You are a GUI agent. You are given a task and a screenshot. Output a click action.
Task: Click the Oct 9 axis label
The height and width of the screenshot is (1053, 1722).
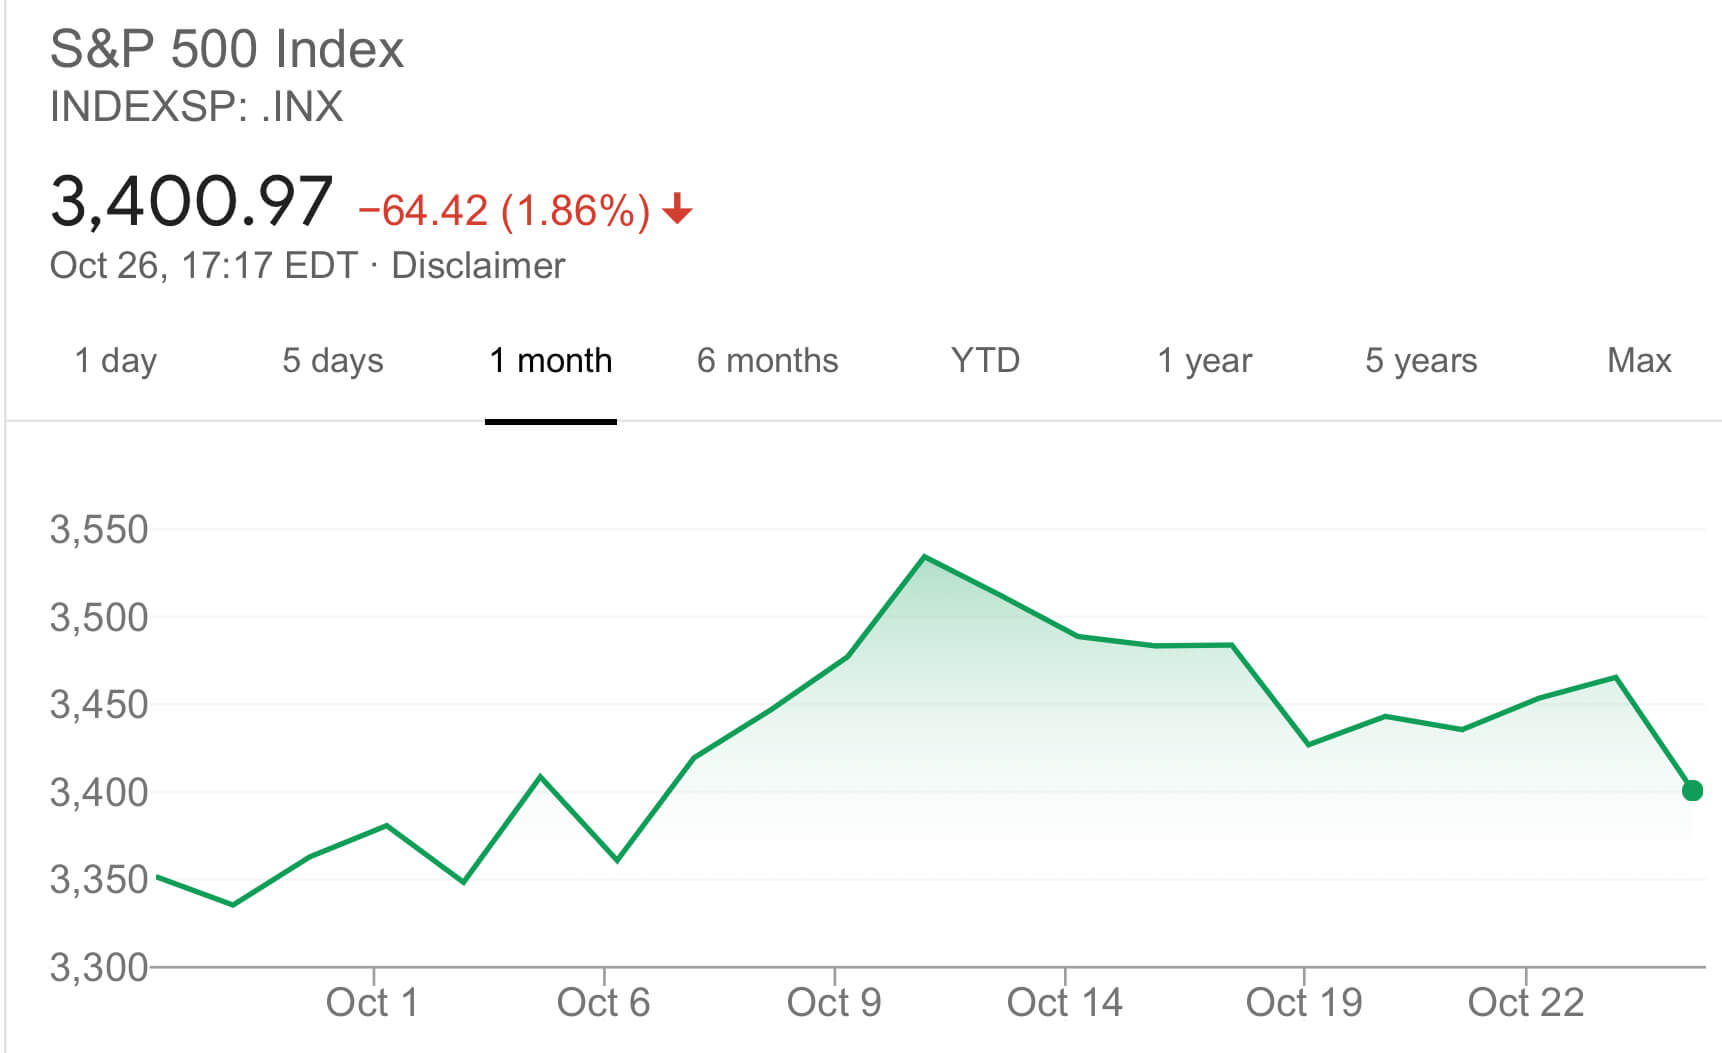click(x=834, y=1002)
